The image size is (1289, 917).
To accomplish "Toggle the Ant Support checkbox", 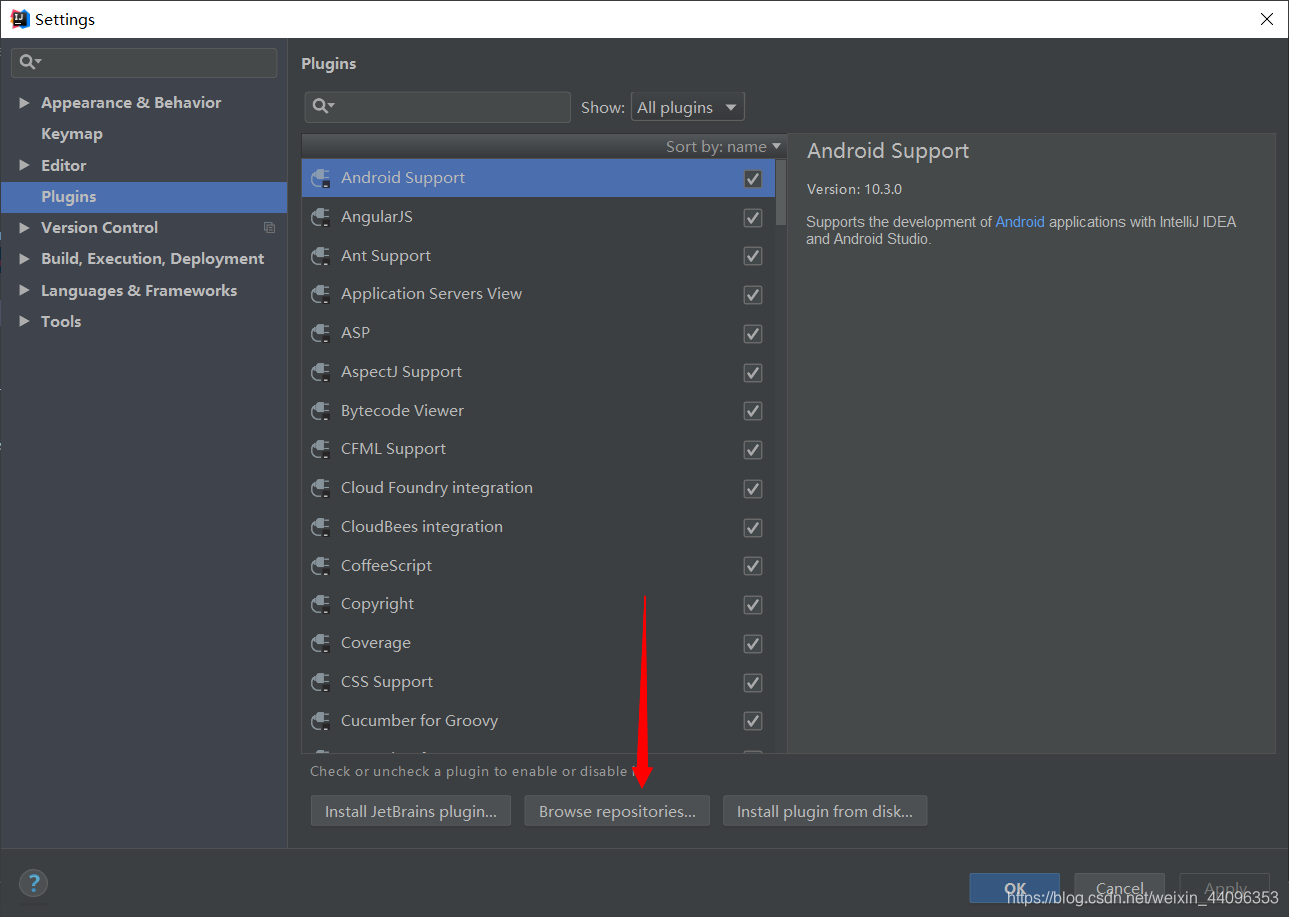I will click(x=753, y=257).
